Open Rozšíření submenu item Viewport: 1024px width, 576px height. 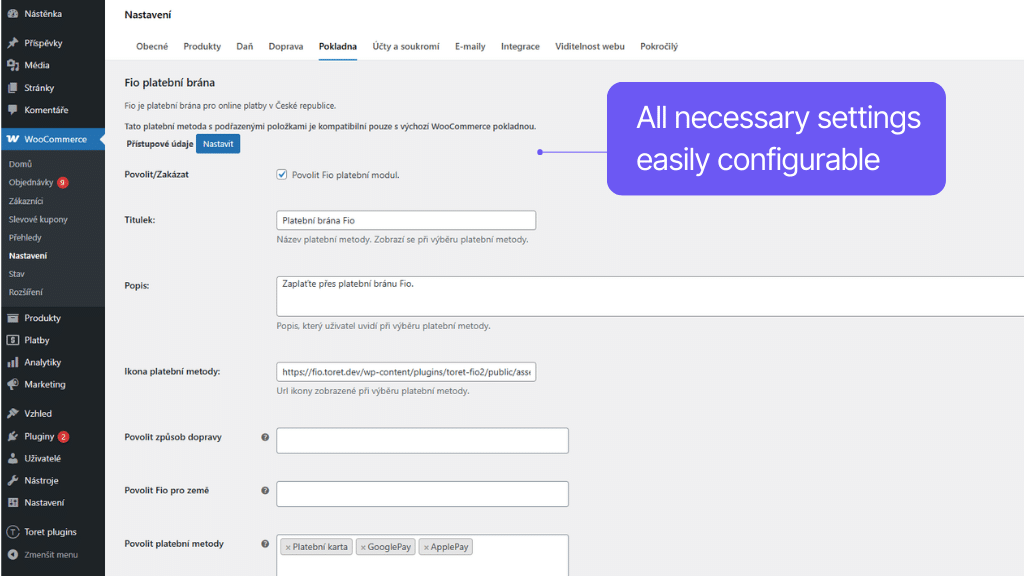tap(25, 292)
